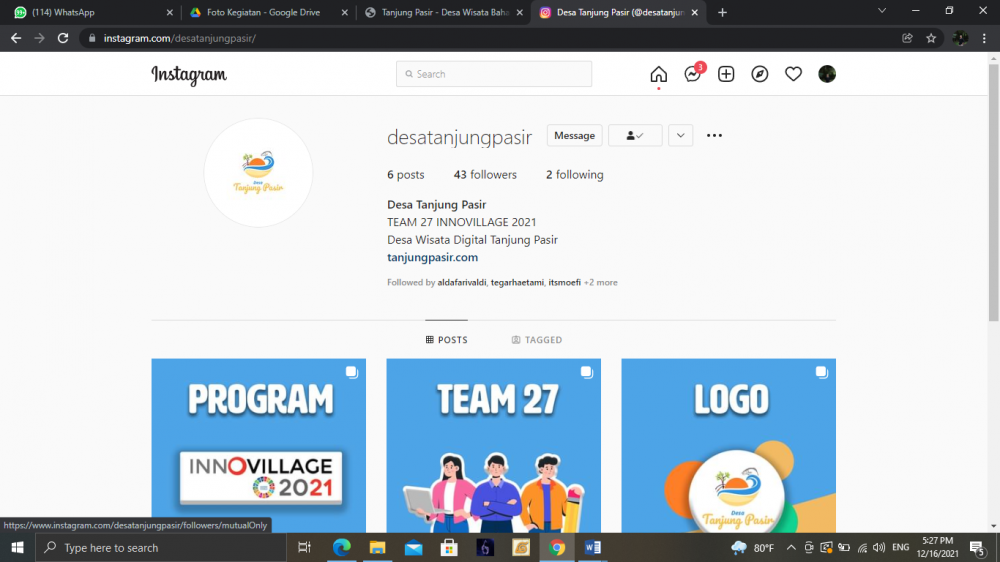This screenshot has width=1000, height=562.
Task: Open the TEAM 27 post
Action: 494,445
